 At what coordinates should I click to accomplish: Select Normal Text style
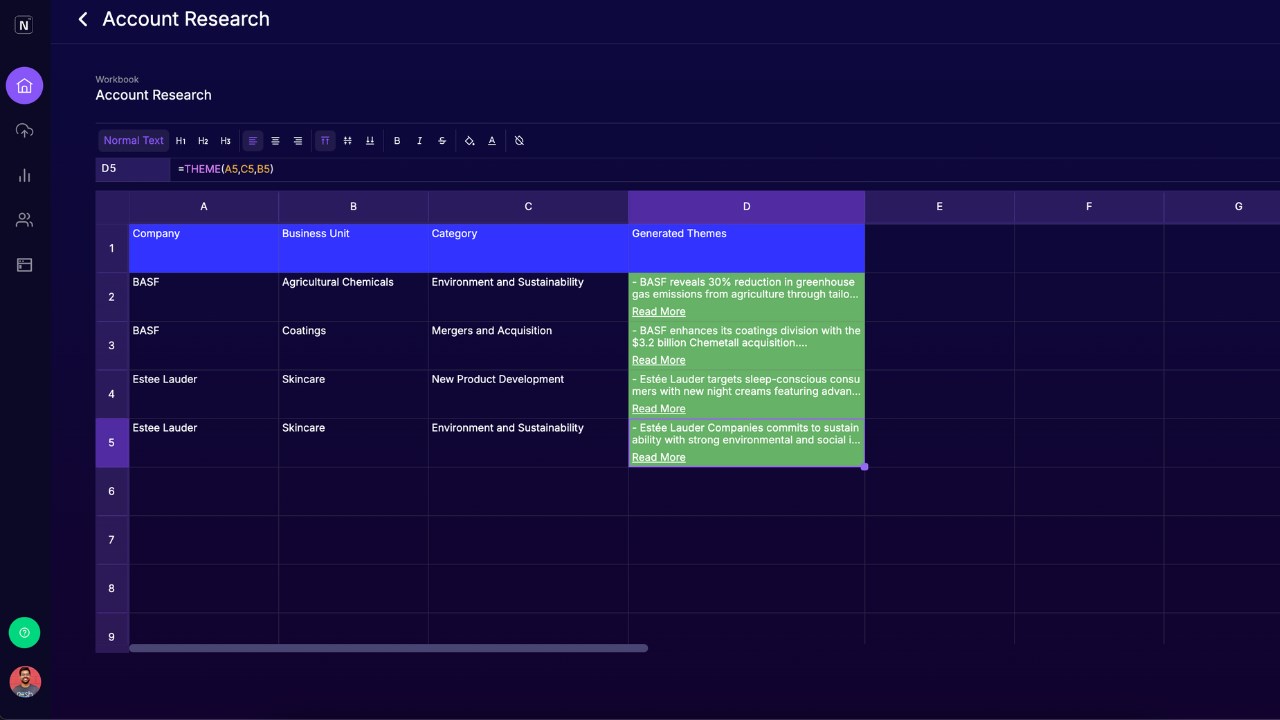(134, 141)
